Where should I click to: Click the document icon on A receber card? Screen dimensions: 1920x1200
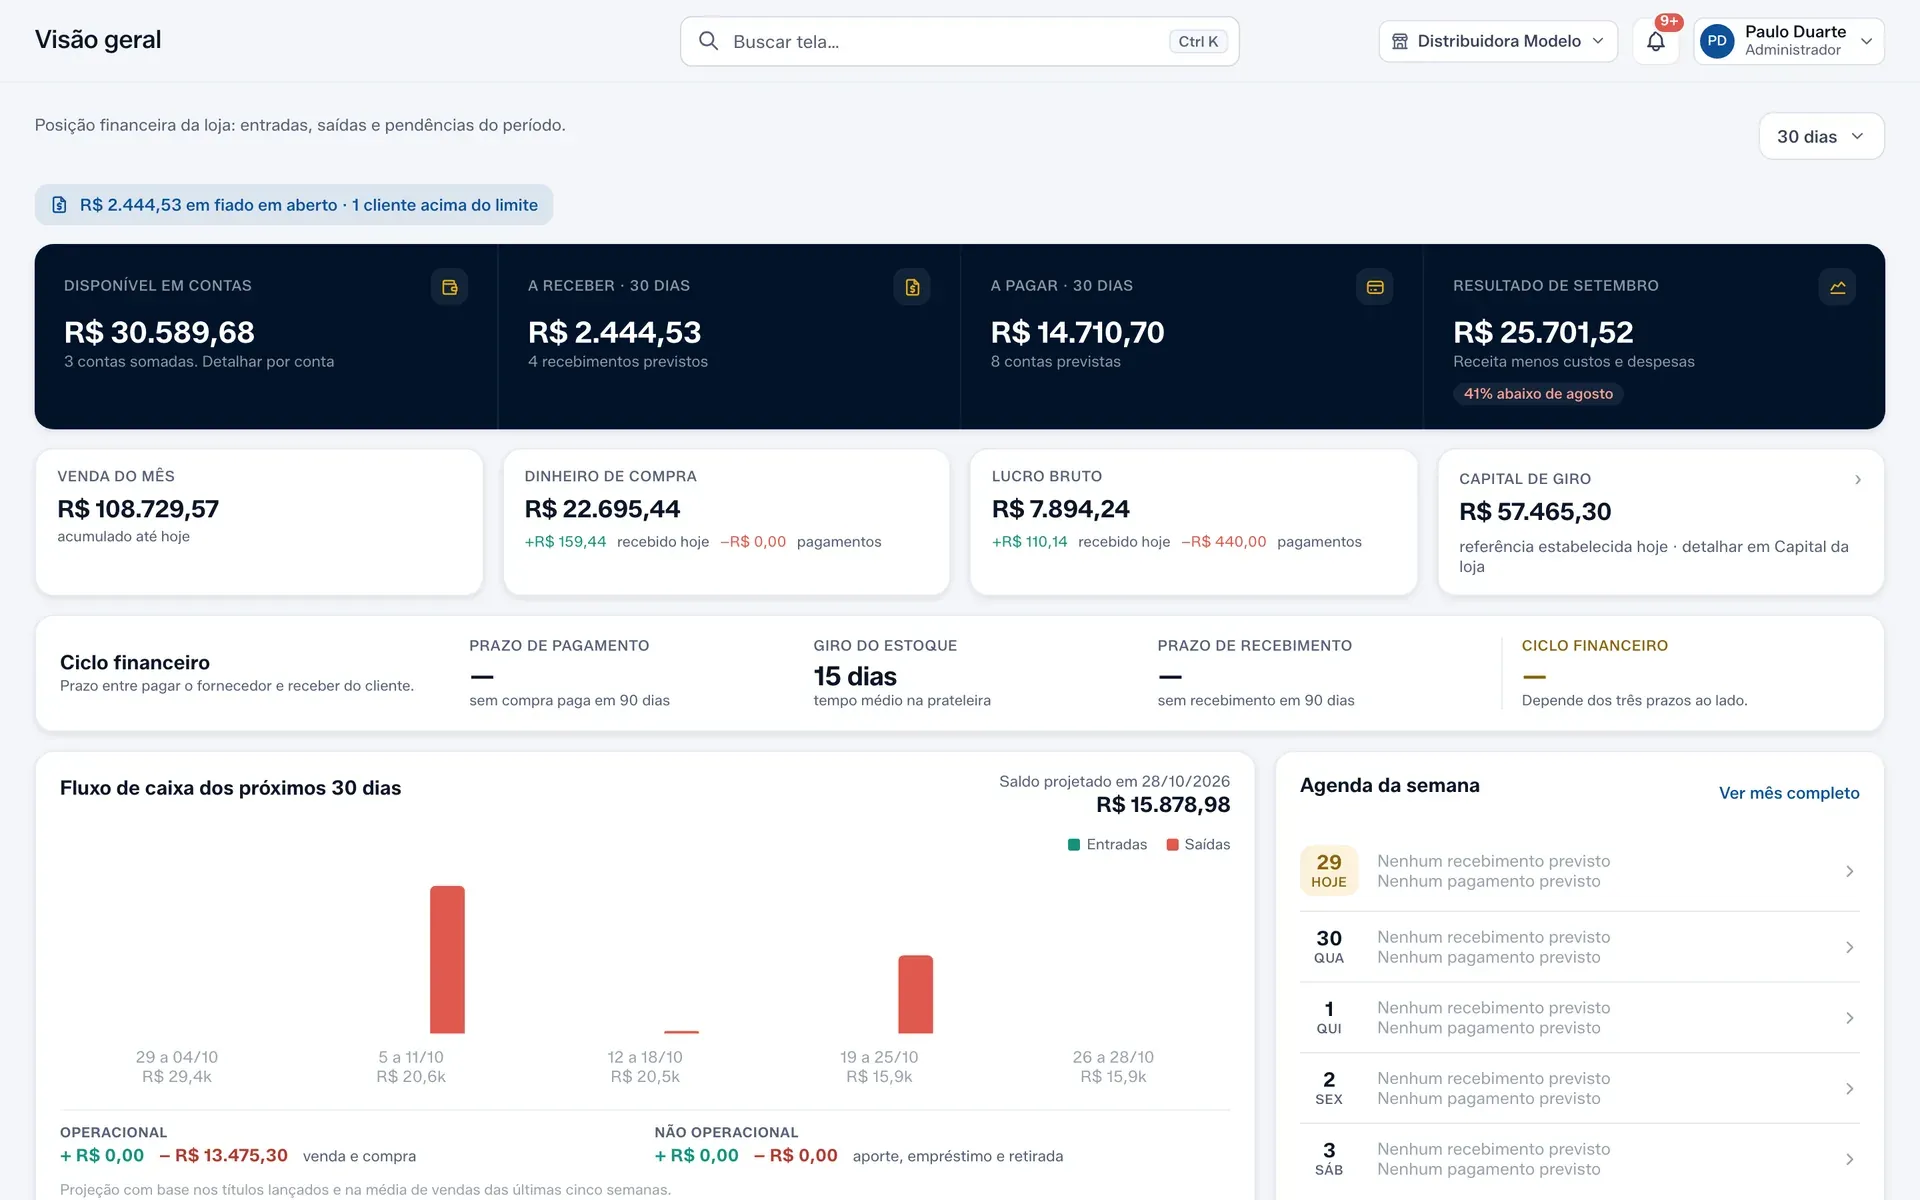[x=912, y=287]
